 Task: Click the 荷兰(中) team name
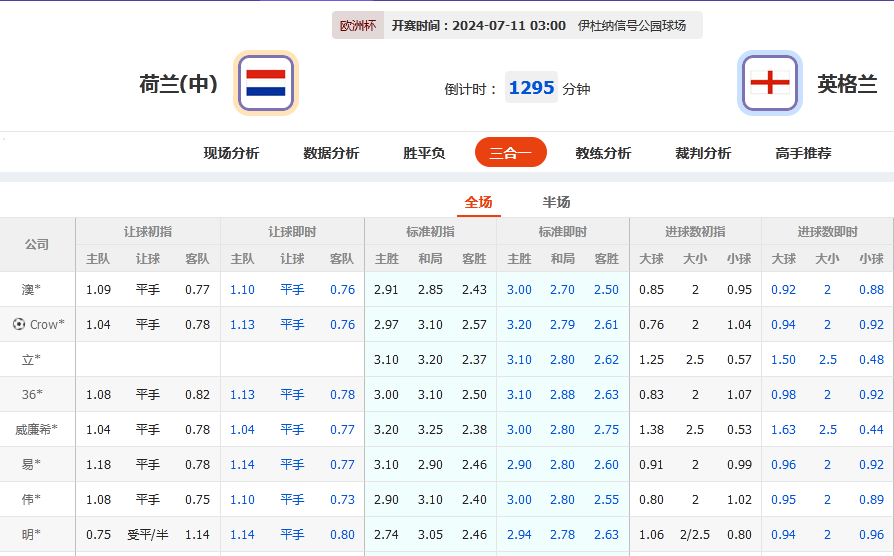tap(178, 84)
